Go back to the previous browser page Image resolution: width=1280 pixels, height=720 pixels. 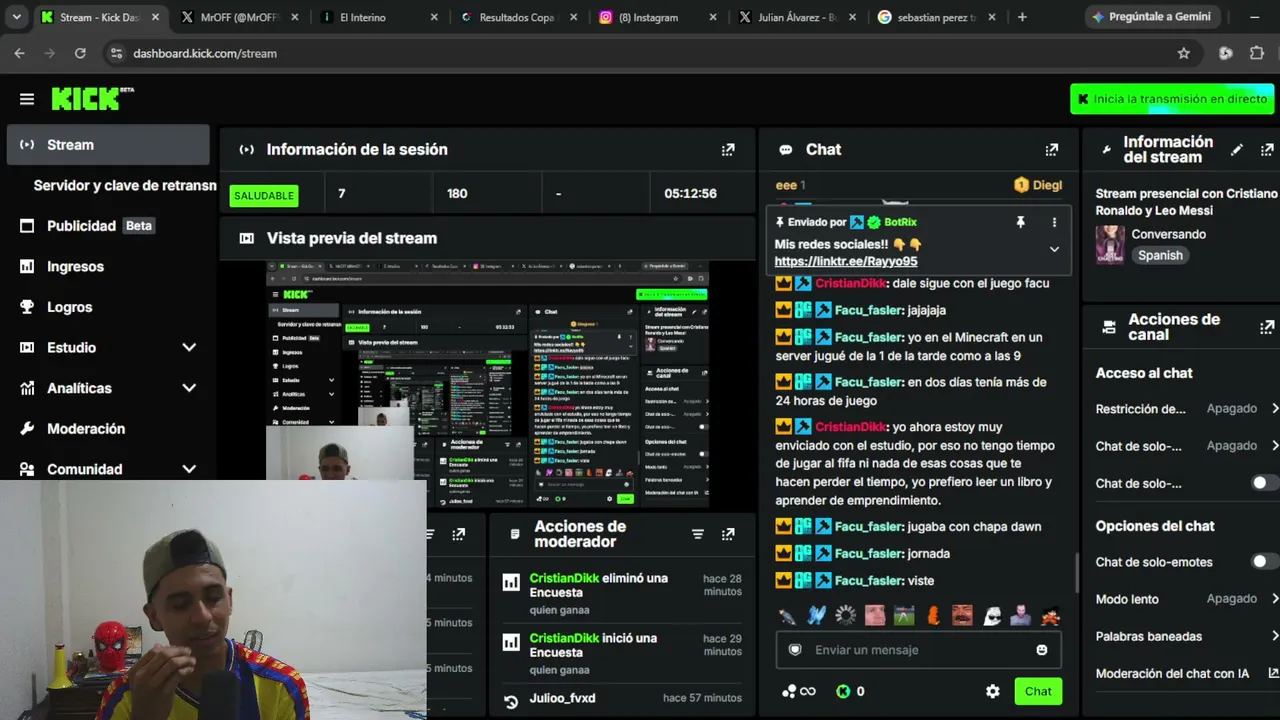coord(19,53)
